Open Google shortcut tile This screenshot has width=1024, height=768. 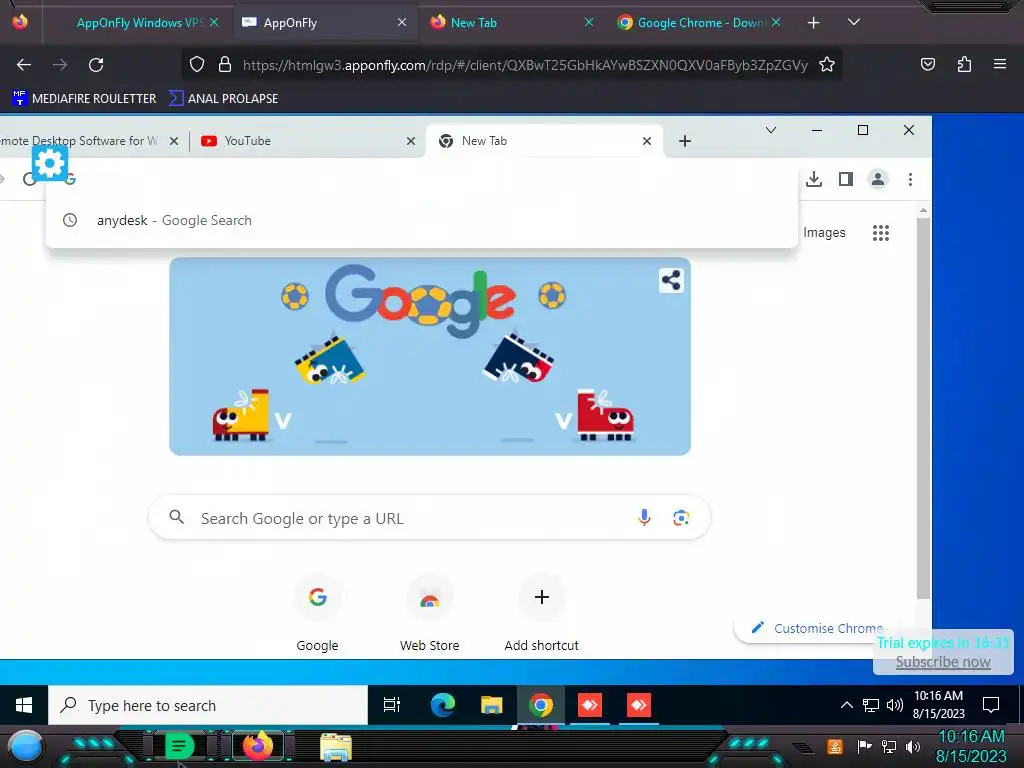(x=317, y=613)
